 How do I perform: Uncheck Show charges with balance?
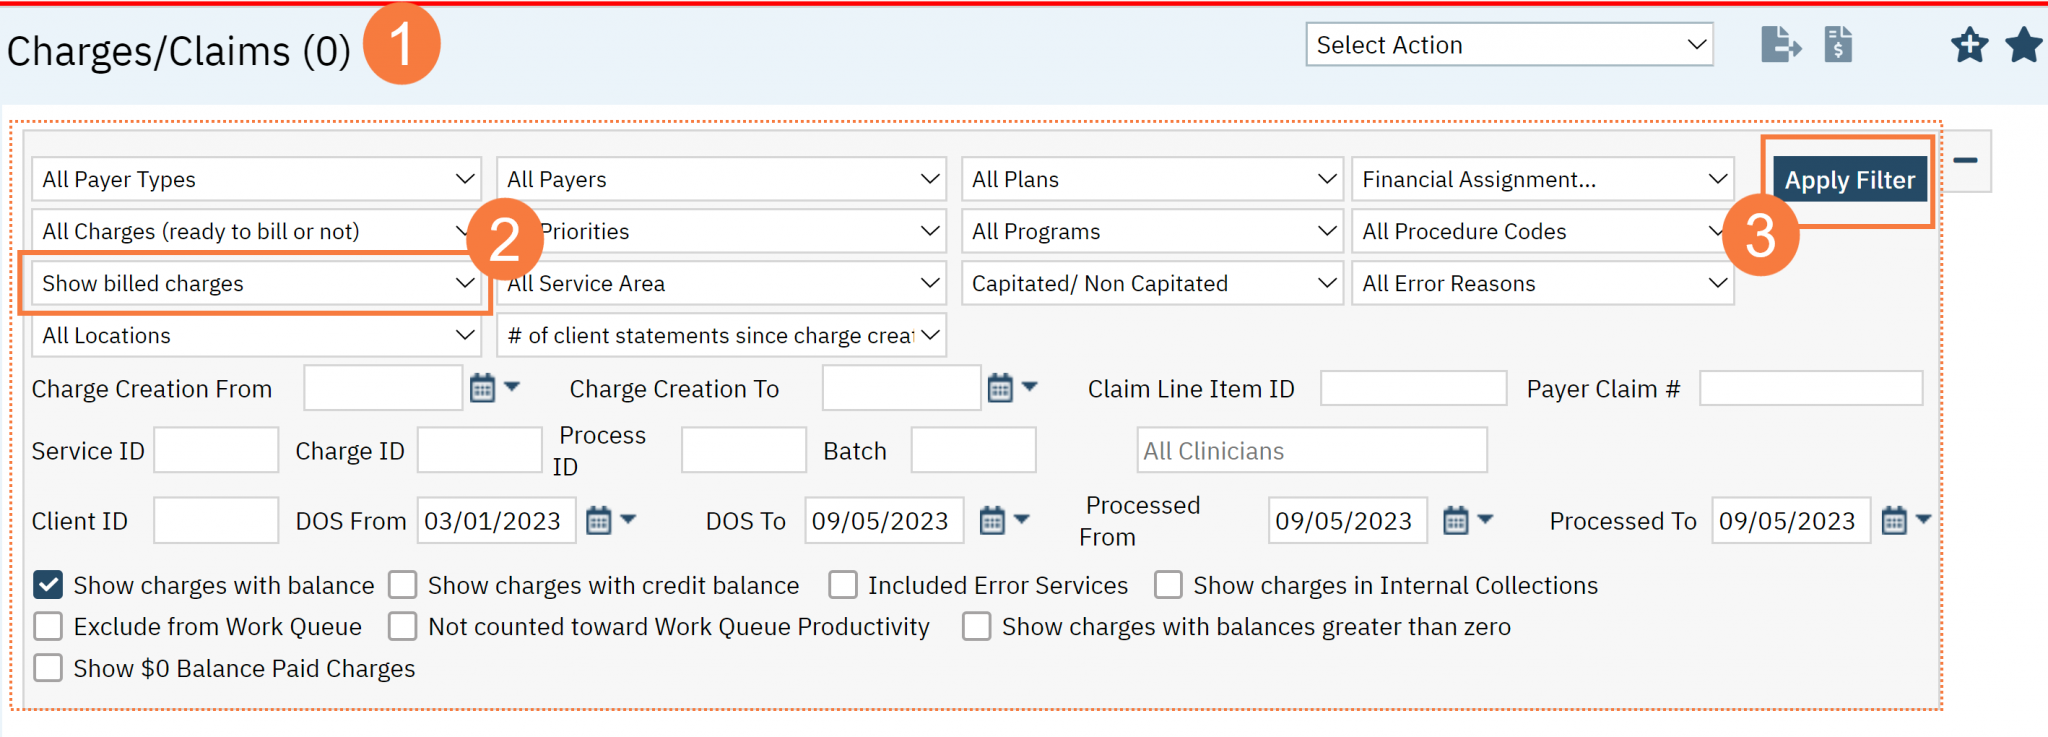click(47, 584)
